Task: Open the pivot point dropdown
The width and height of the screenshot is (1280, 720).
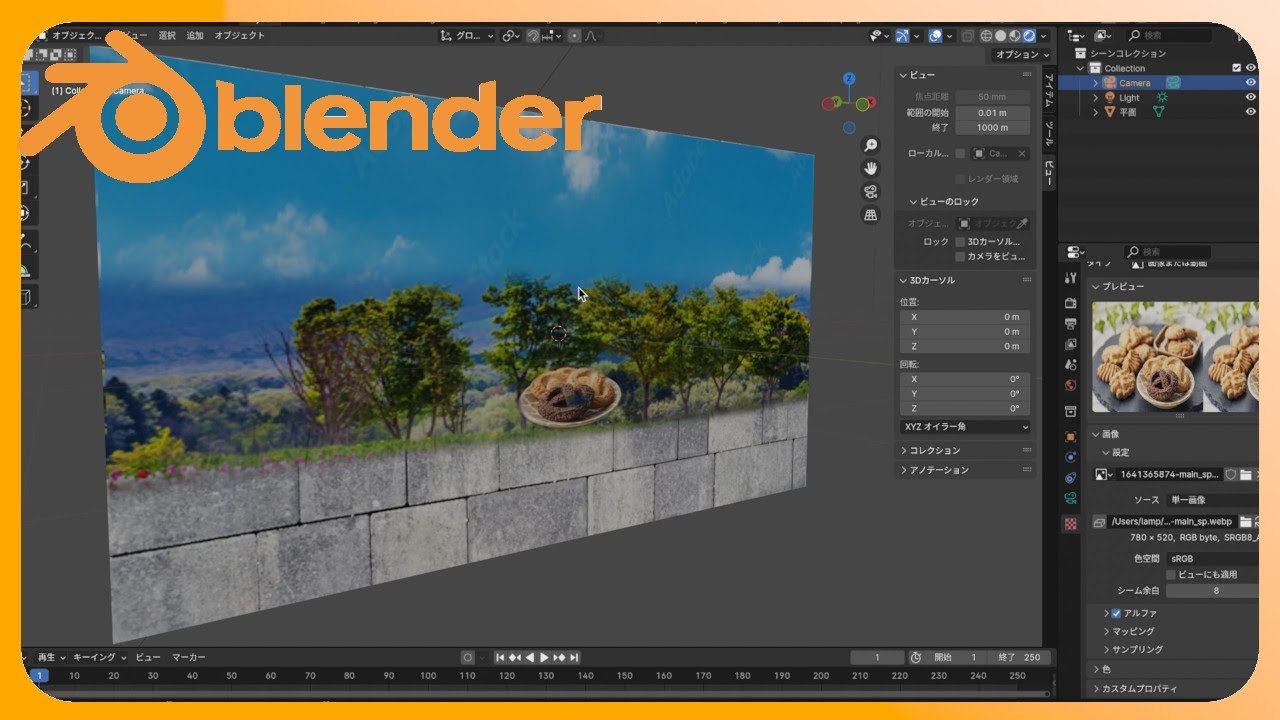Action: point(511,36)
